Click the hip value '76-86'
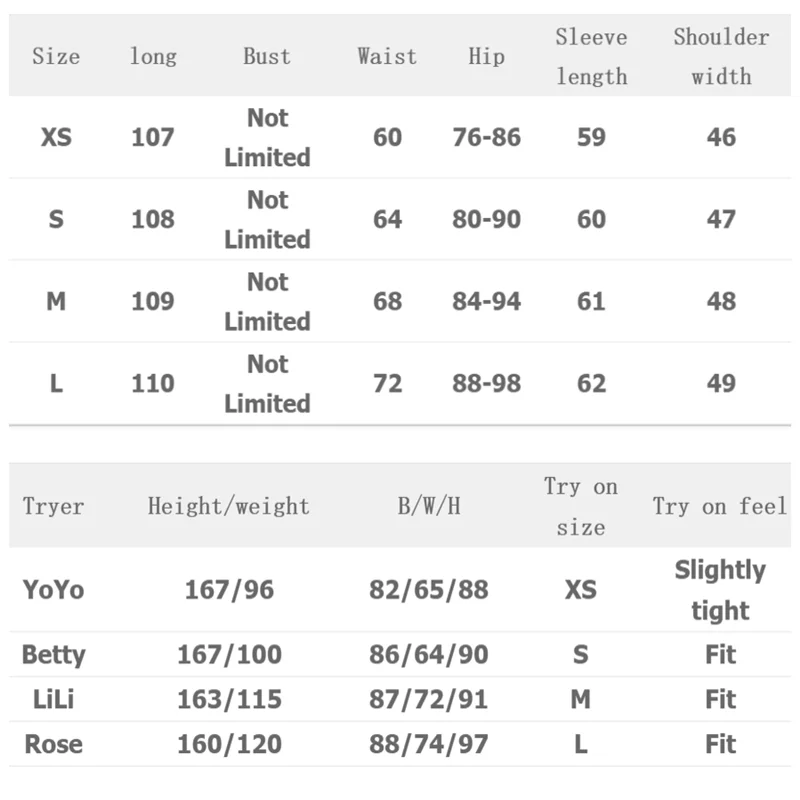This screenshot has width=800, height=800. 486,137
